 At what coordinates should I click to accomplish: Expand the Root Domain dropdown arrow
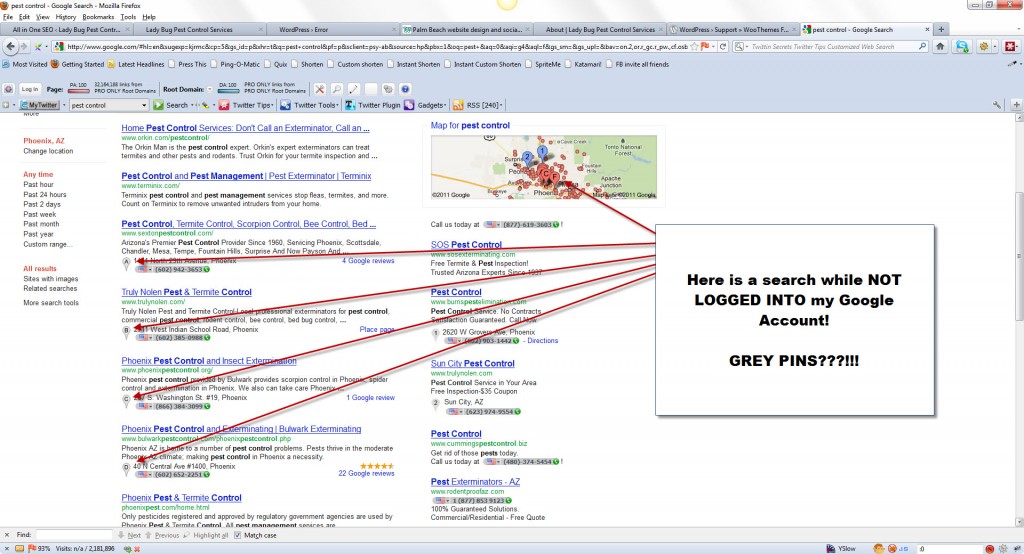210,89
